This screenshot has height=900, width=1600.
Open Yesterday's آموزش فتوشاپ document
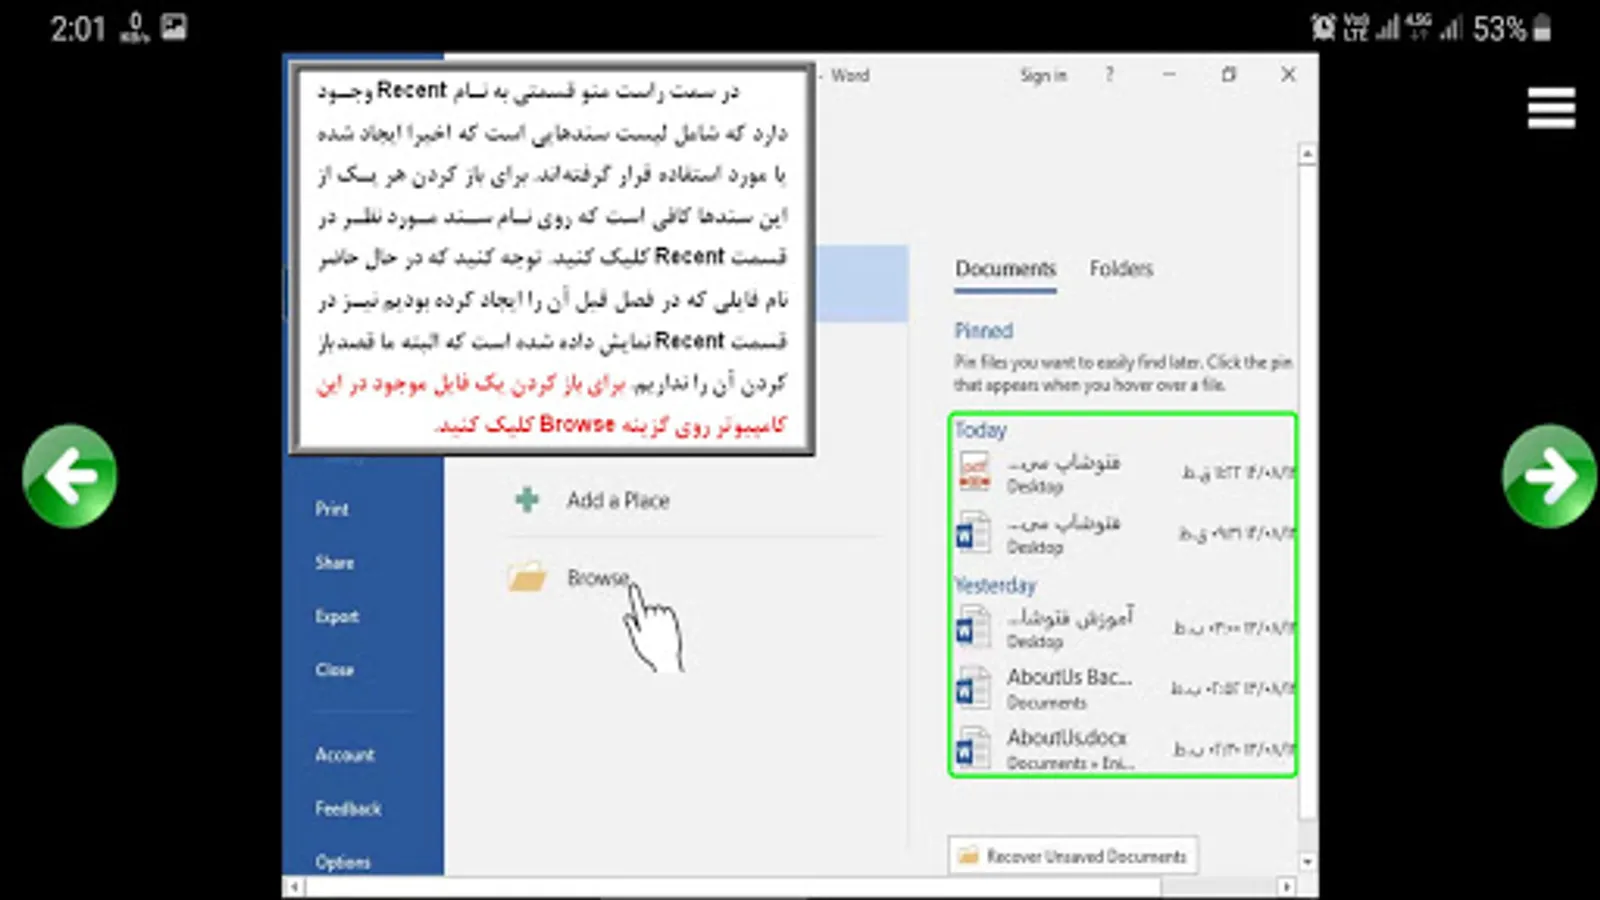click(1123, 627)
